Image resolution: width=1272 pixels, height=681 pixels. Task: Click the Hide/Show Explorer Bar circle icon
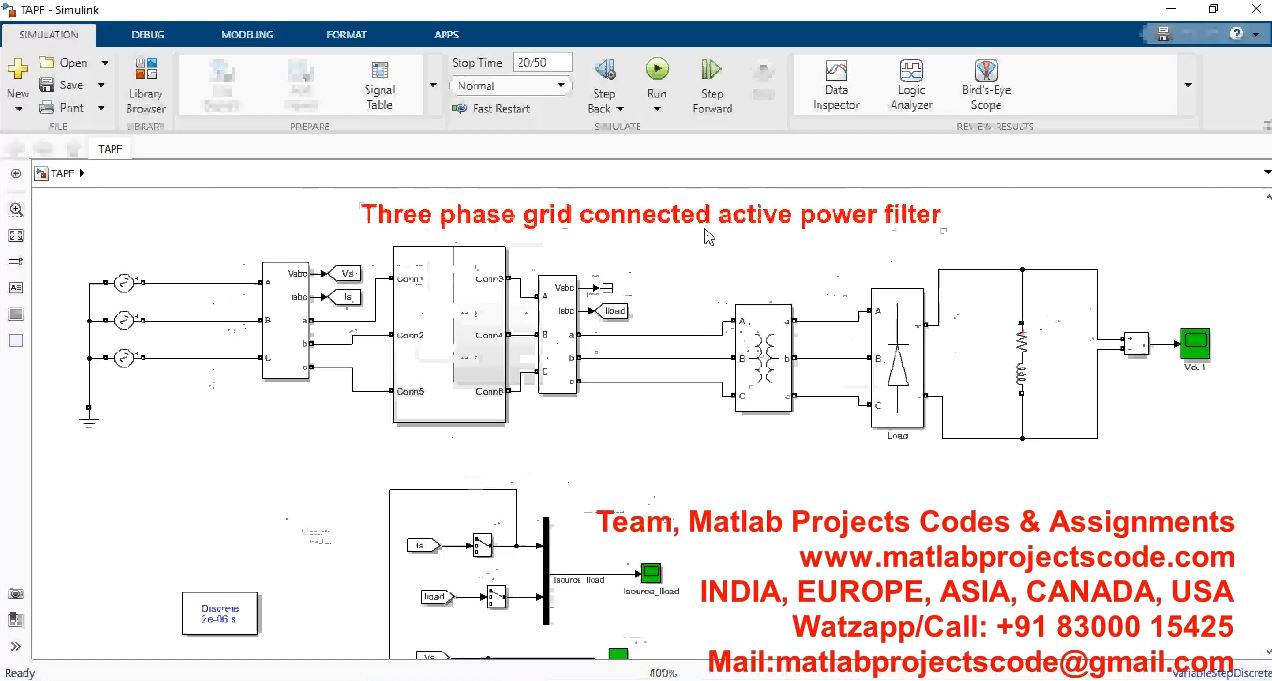(16, 173)
